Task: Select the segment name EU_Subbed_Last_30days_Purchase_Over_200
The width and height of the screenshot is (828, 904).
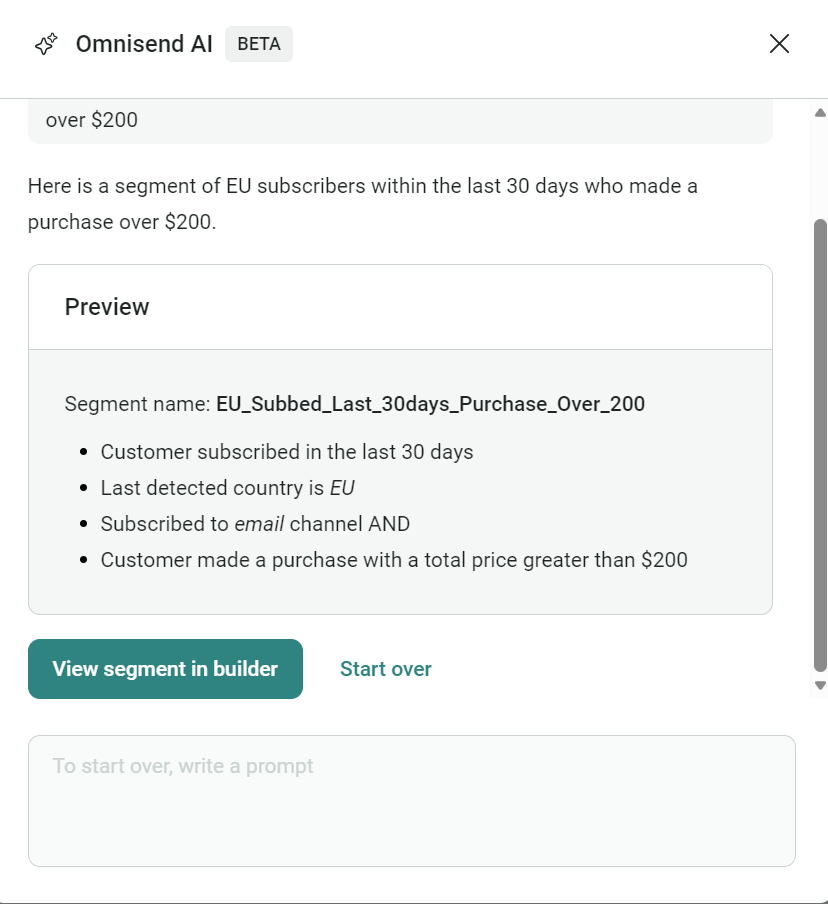Action: tap(431, 404)
